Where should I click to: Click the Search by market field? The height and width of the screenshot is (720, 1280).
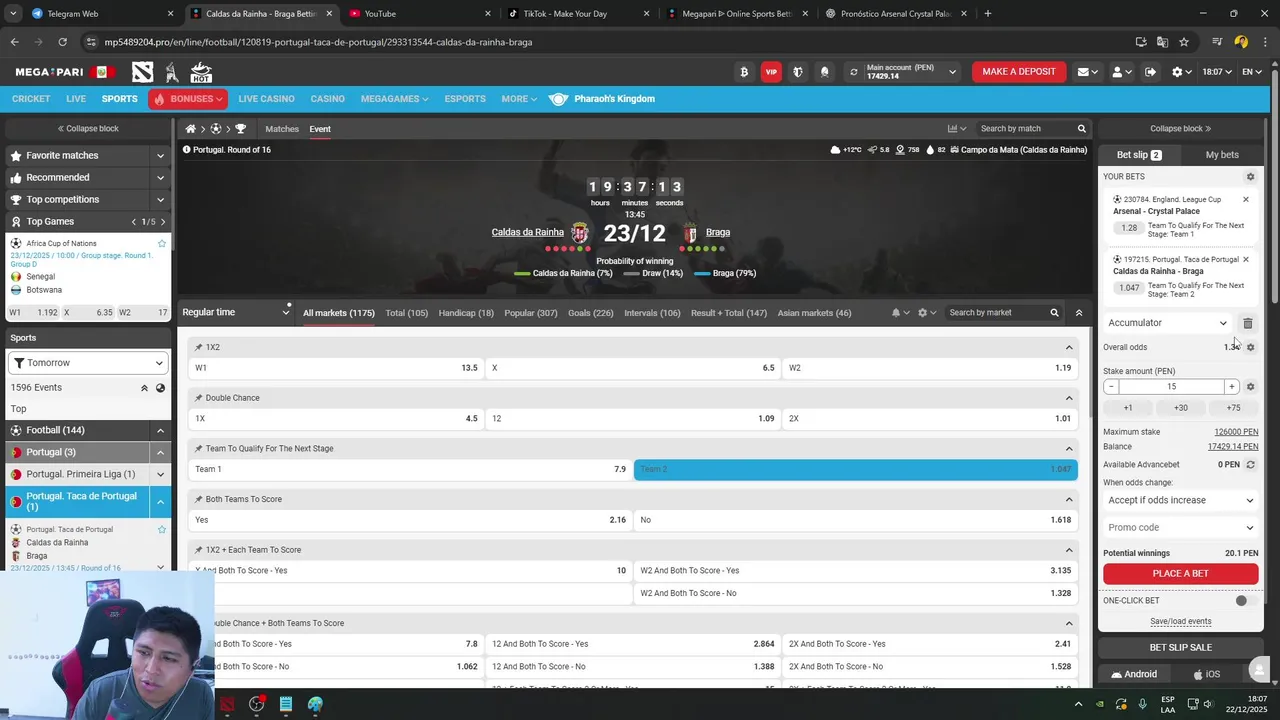[996, 313]
